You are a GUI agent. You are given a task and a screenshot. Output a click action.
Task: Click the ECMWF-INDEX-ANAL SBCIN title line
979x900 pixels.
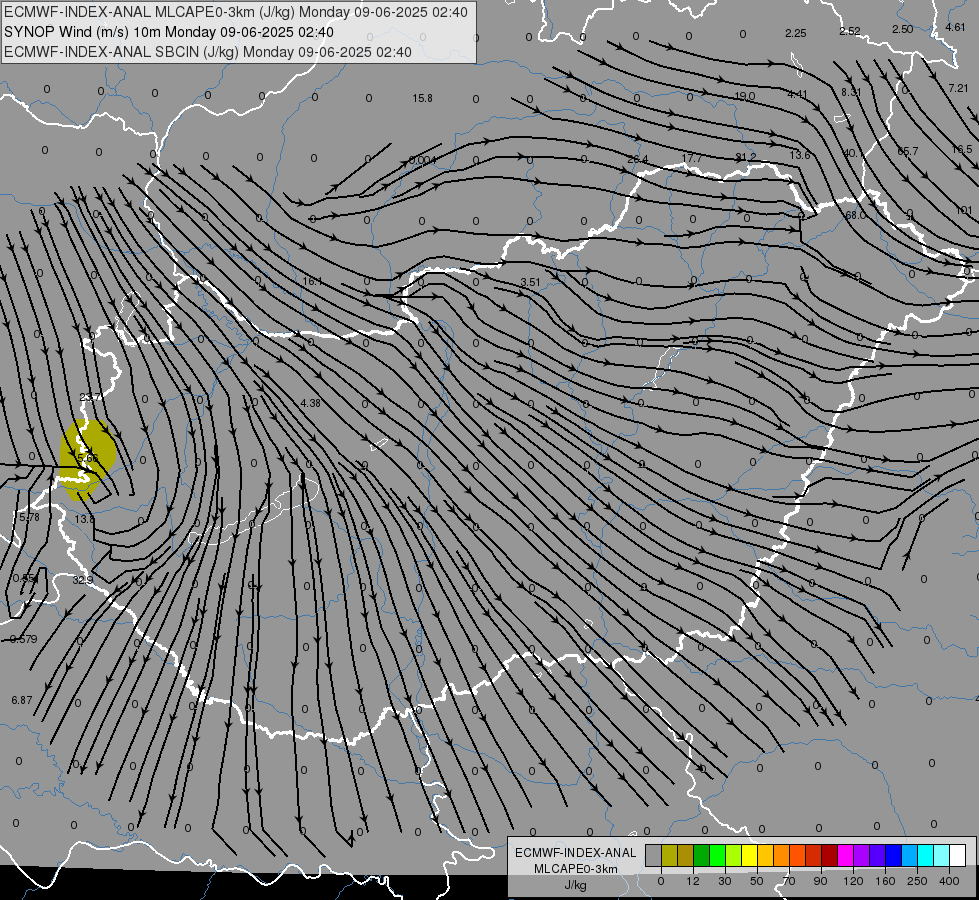[x=208, y=52]
